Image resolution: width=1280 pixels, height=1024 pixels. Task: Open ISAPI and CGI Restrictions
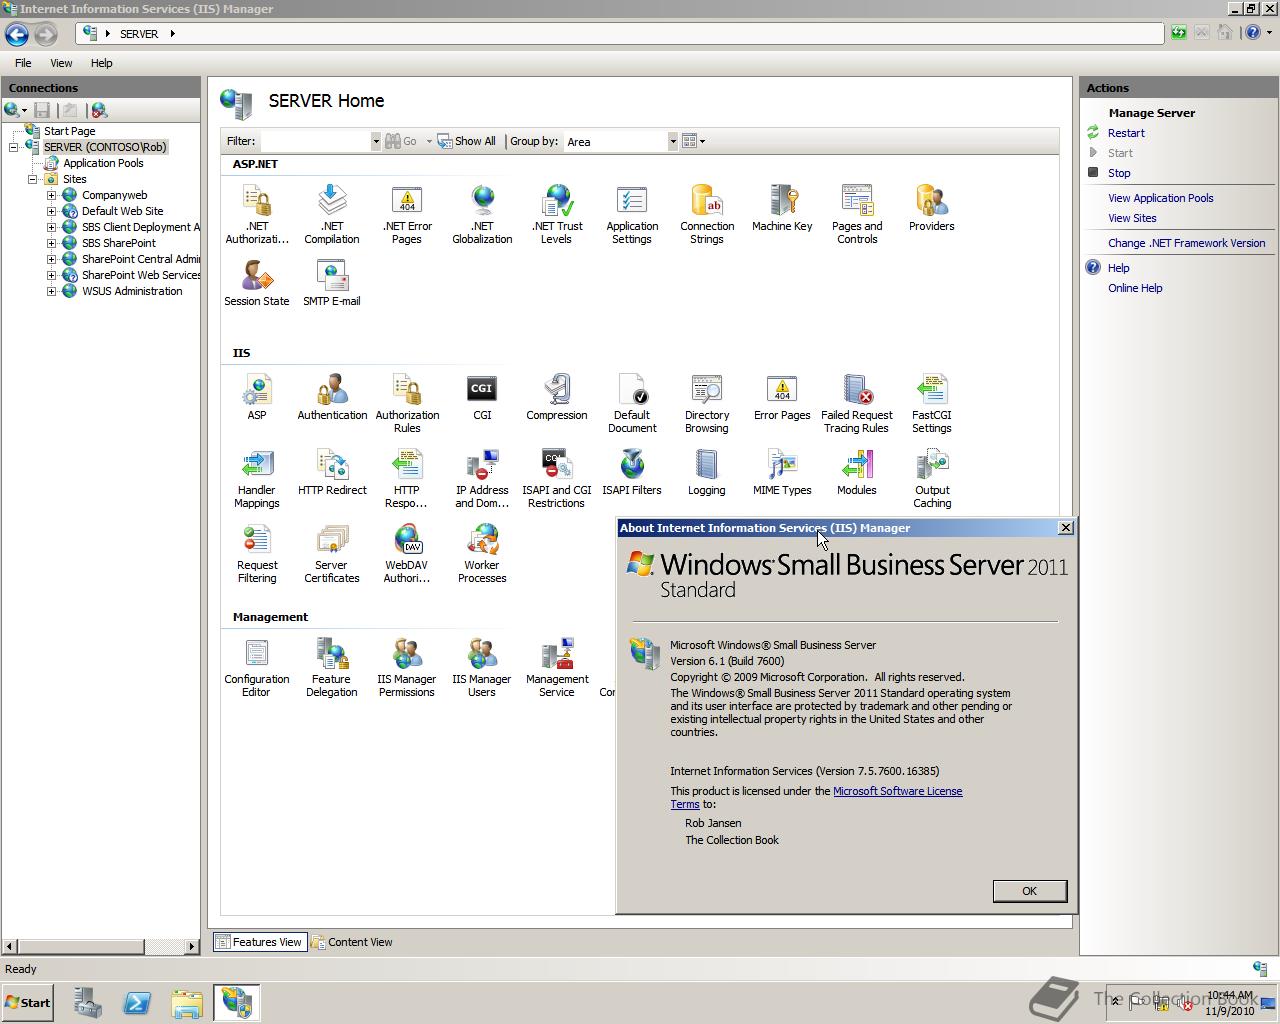tap(557, 478)
